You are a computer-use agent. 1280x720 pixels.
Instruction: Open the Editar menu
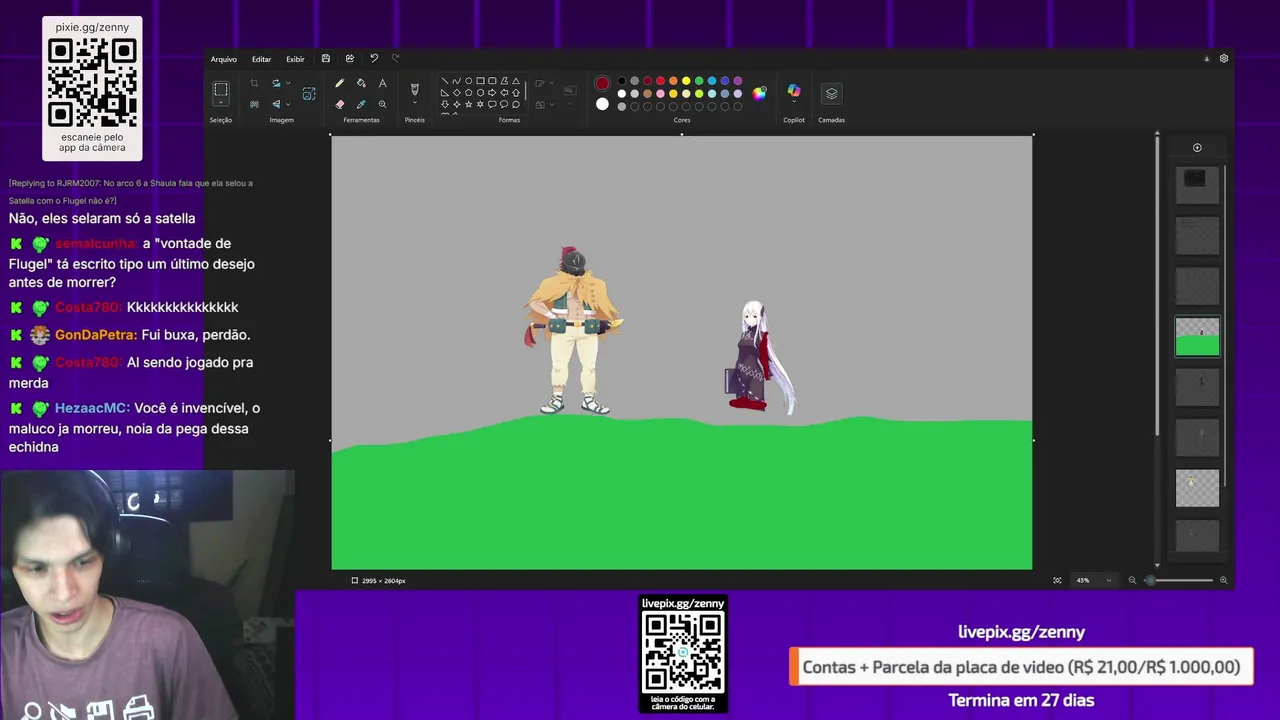pyautogui.click(x=262, y=59)
